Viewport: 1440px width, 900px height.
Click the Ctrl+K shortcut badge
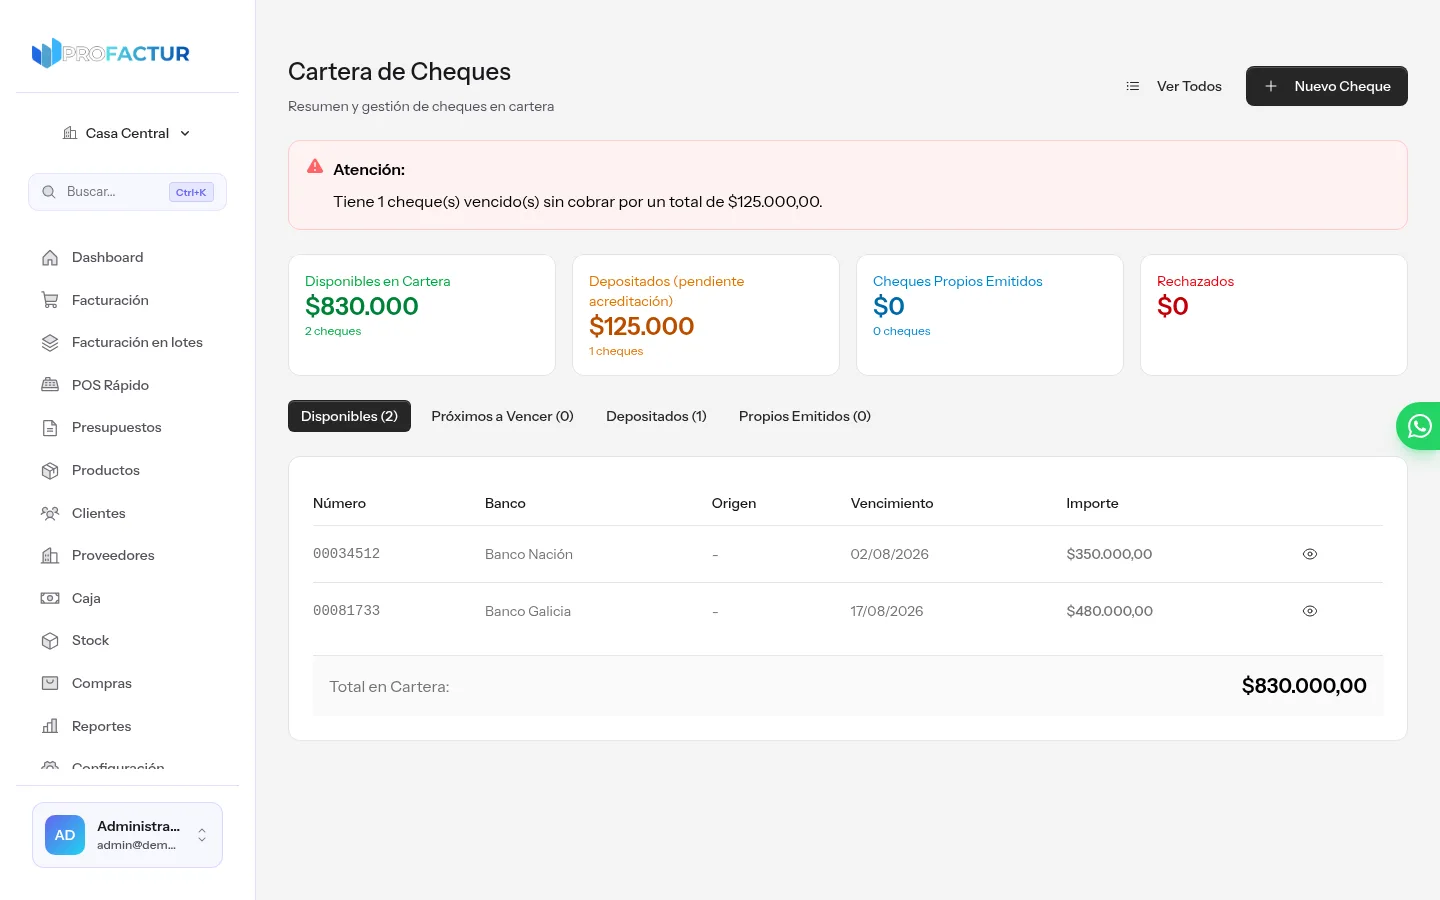pyautogui.click(x=191, y=192)
